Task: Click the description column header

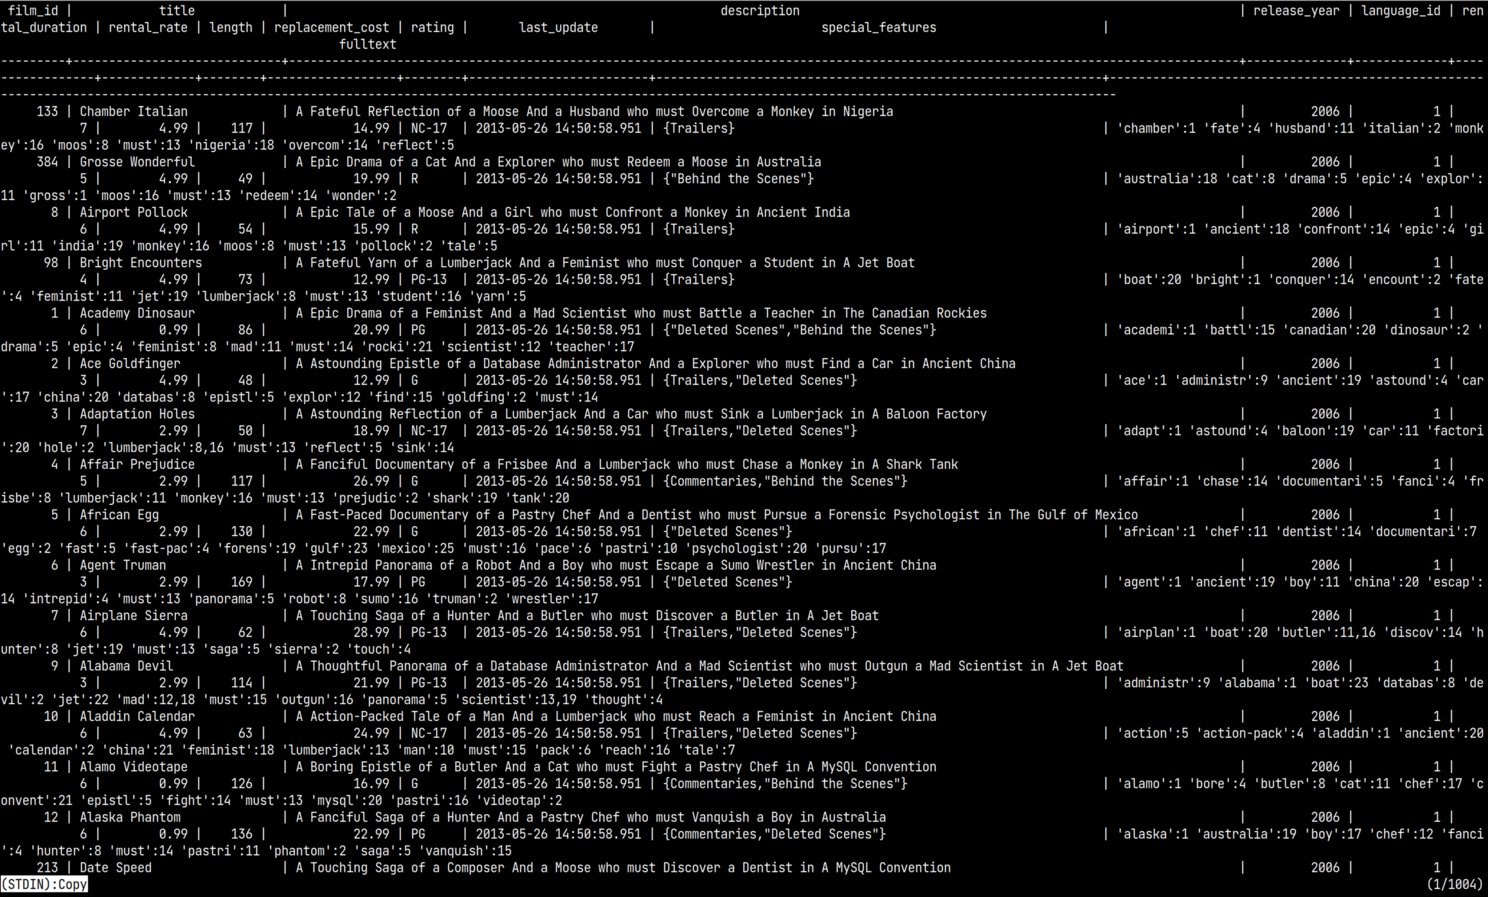Action: tap(760, 11)
